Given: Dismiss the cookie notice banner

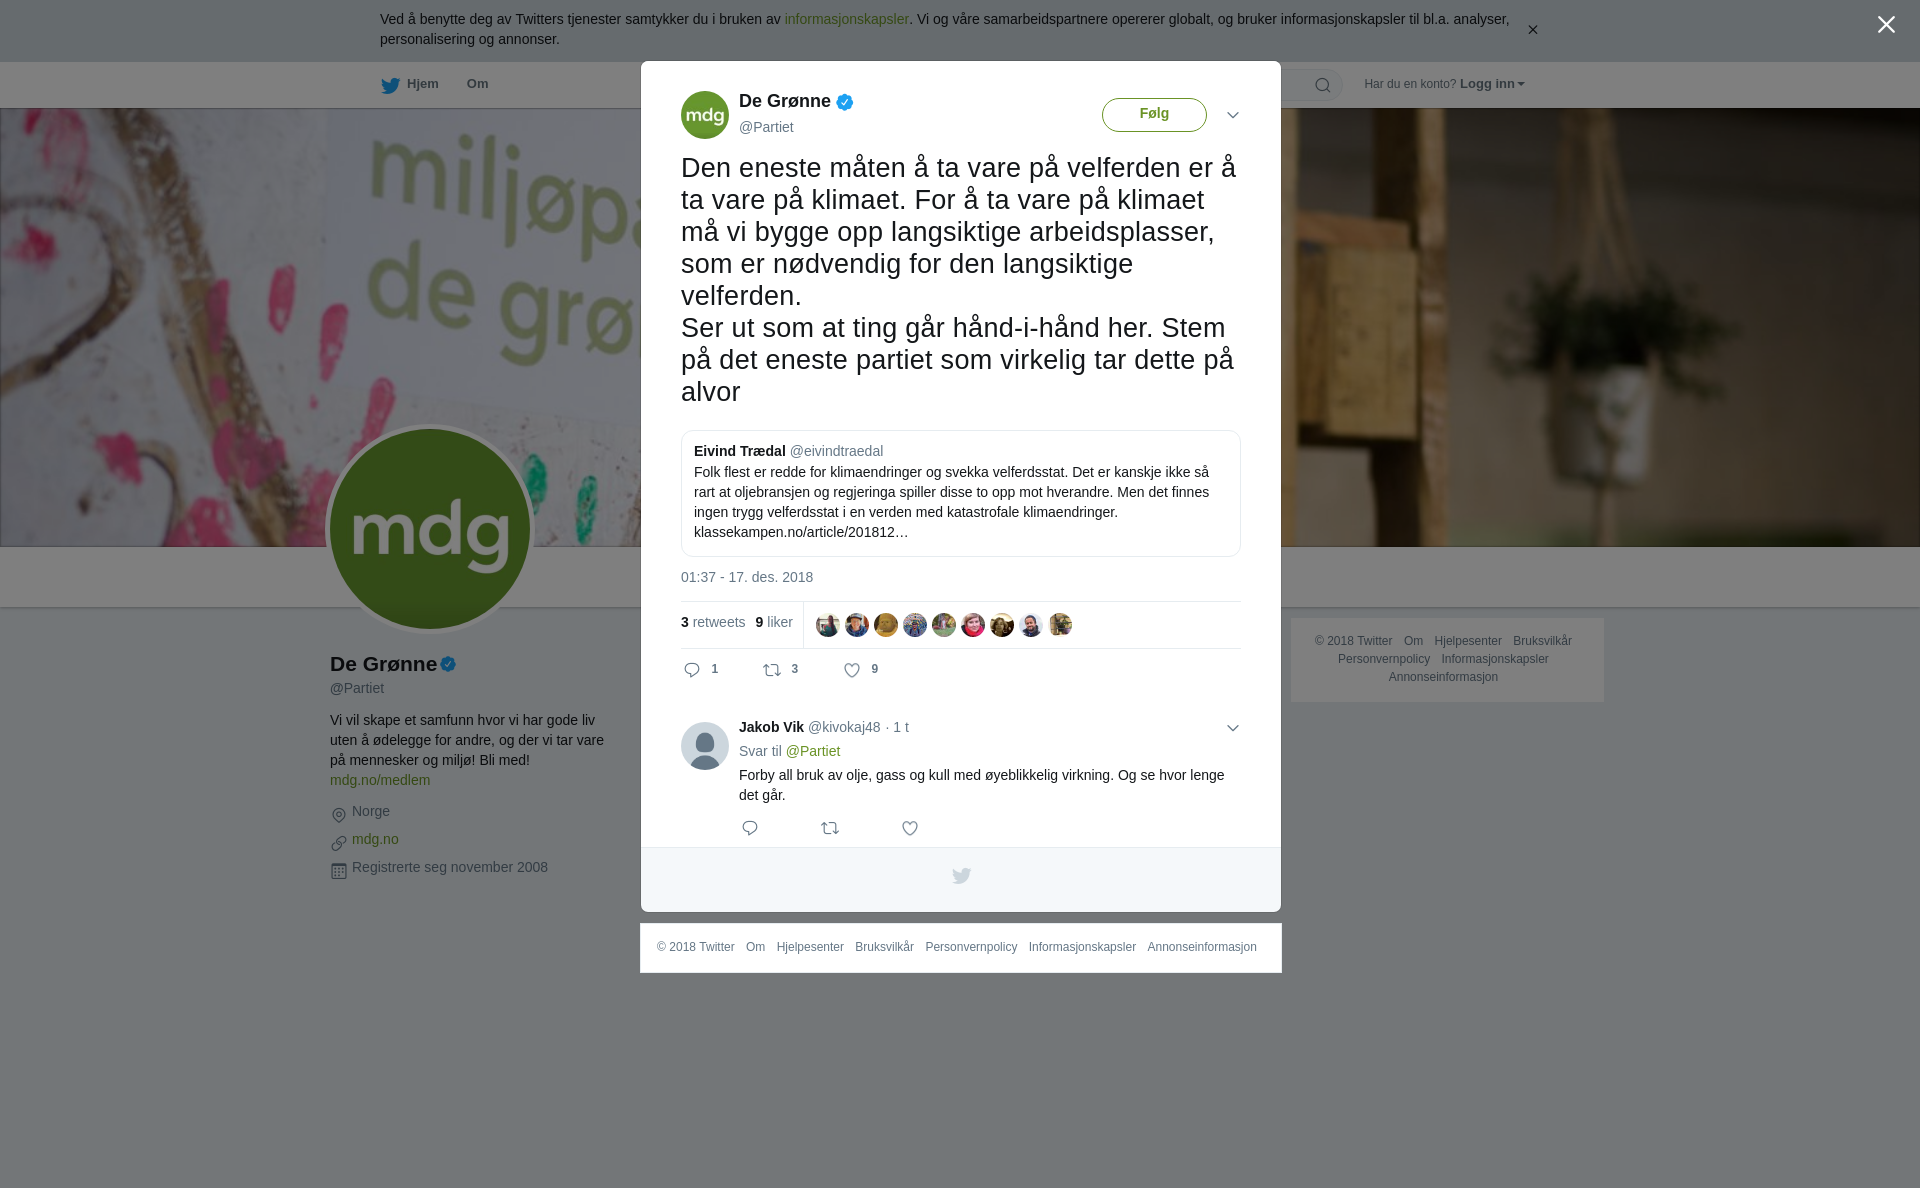Looking at the screenshot, I should click(1532, 30).
